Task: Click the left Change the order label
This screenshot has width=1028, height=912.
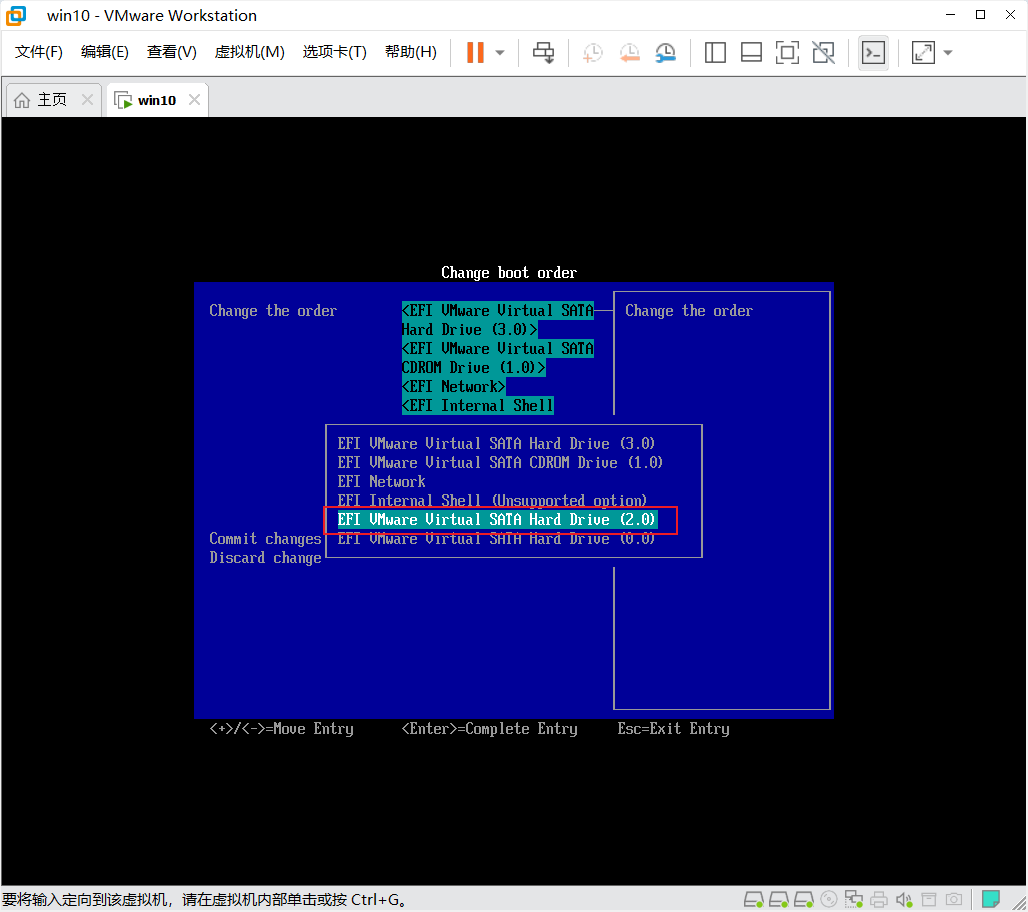Action: click(x=273, y=310)
